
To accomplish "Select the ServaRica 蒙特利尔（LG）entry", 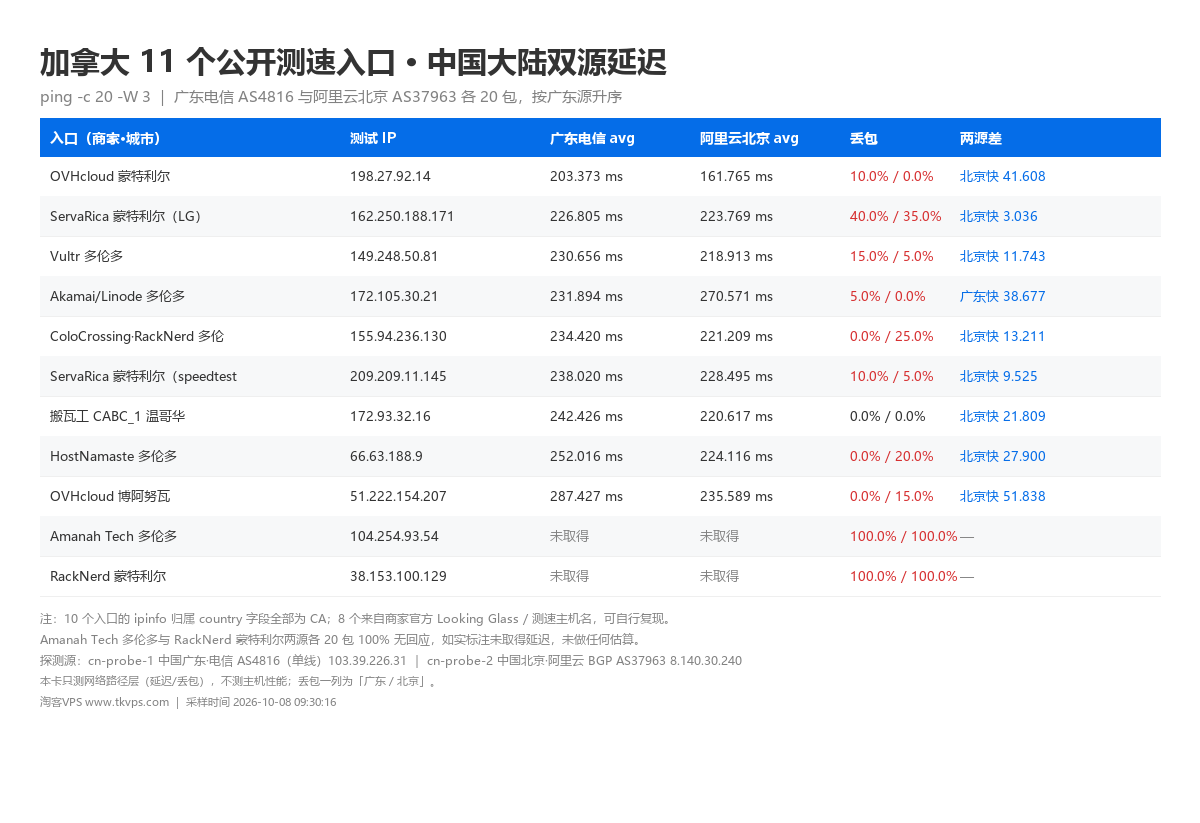I will point(128,216).
